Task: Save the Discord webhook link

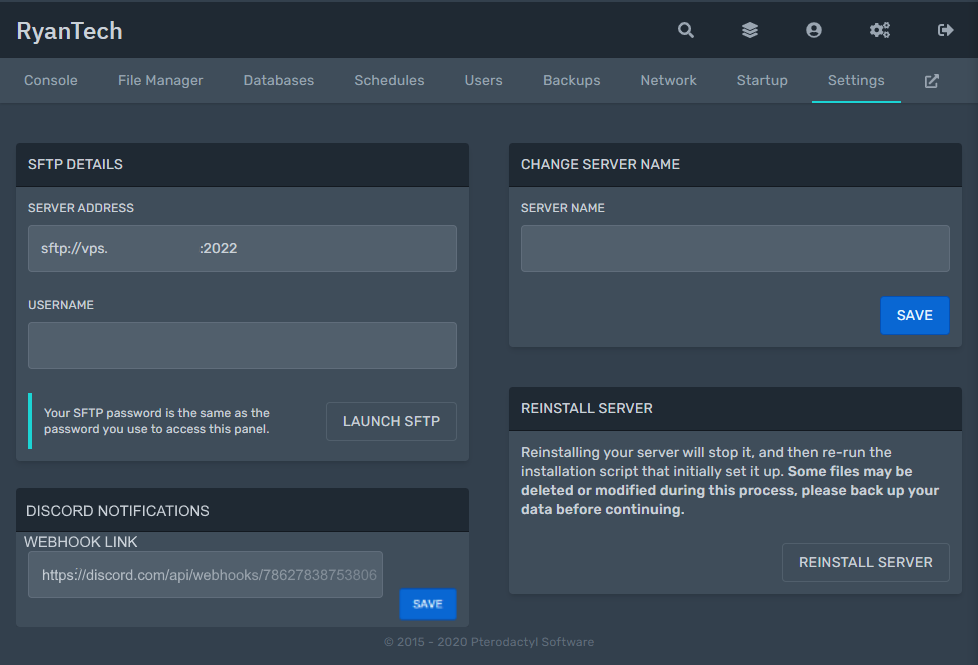Action: (x=428, y=604)
